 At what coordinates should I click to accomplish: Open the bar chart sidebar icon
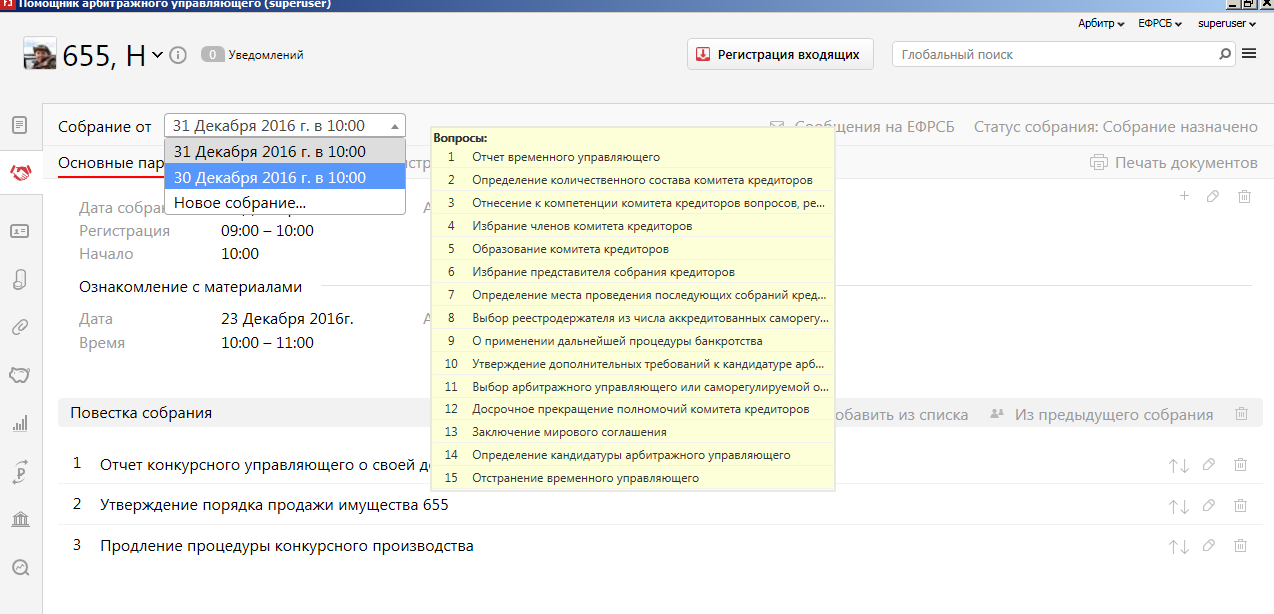[20, 423]
